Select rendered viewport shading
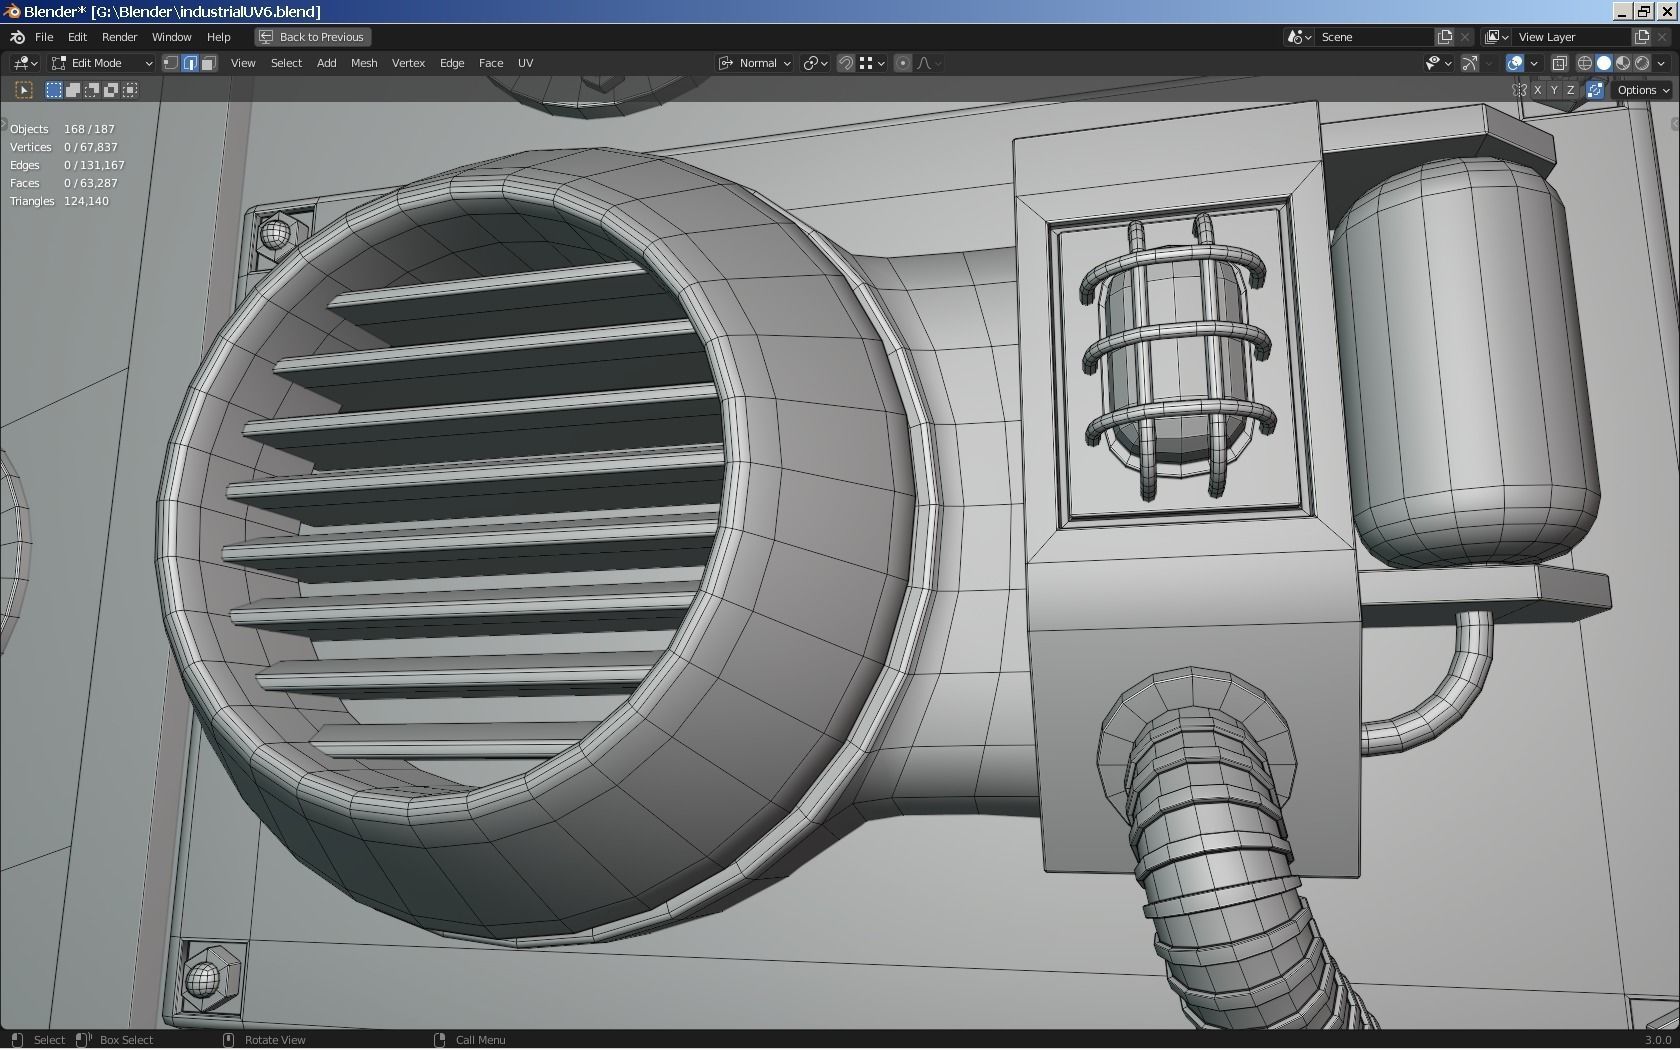The height and width of the screenshot is (1050, 1680). [1641, 63]
